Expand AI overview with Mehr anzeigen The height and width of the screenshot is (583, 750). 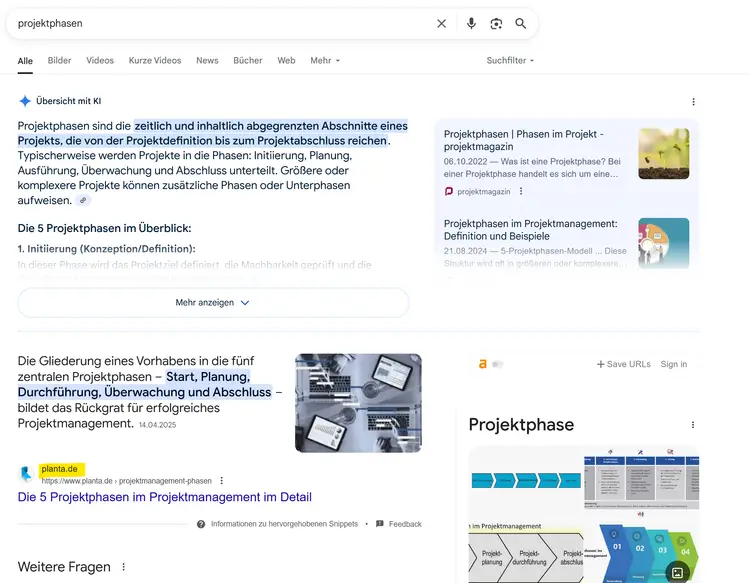[213, 303]
